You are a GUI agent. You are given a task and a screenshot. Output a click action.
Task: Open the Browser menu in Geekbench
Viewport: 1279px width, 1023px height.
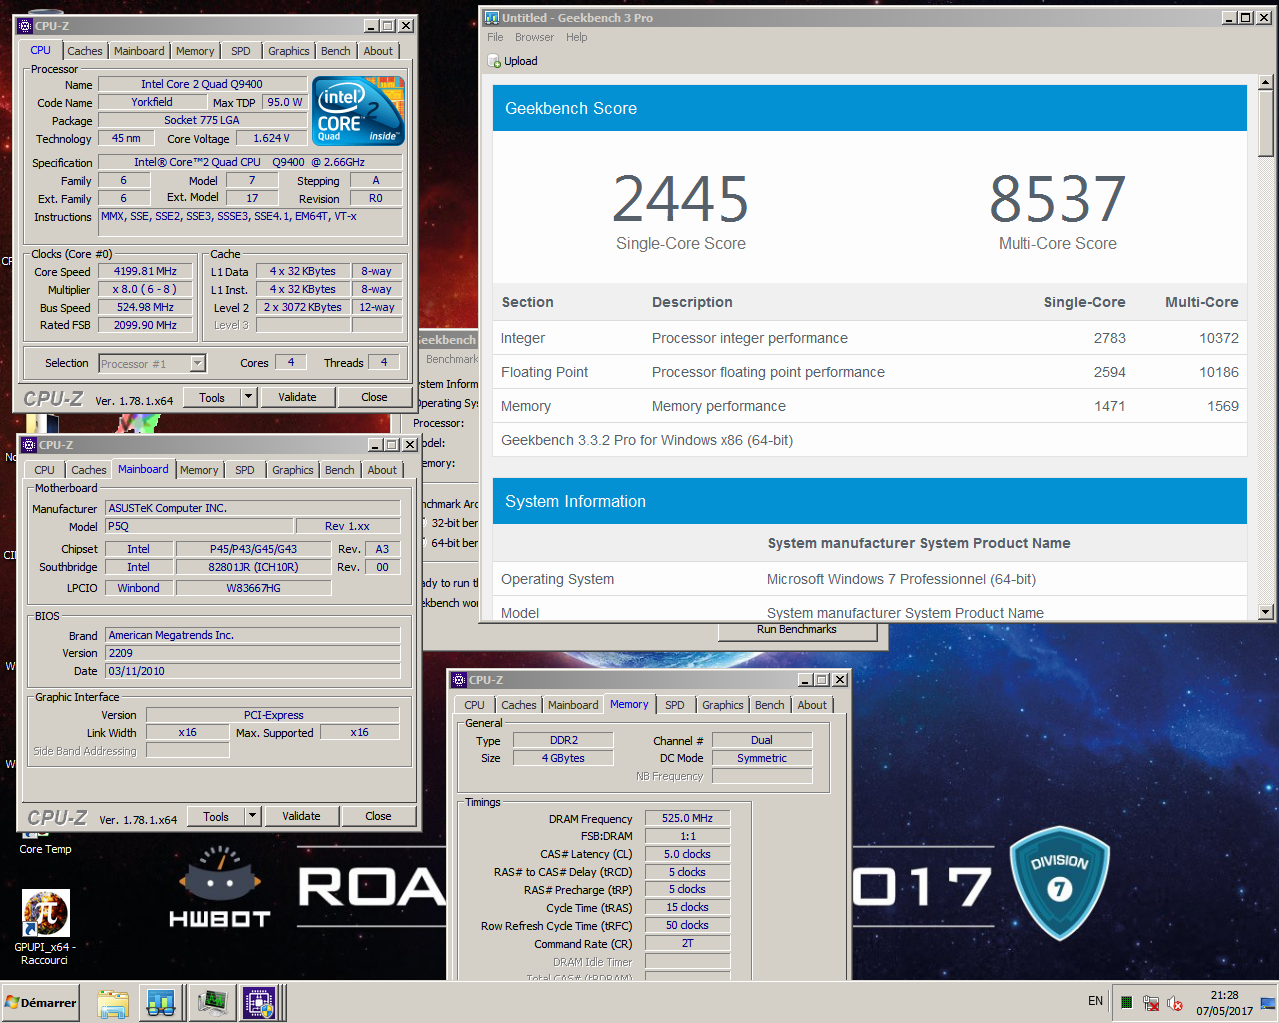pos(534,37)
